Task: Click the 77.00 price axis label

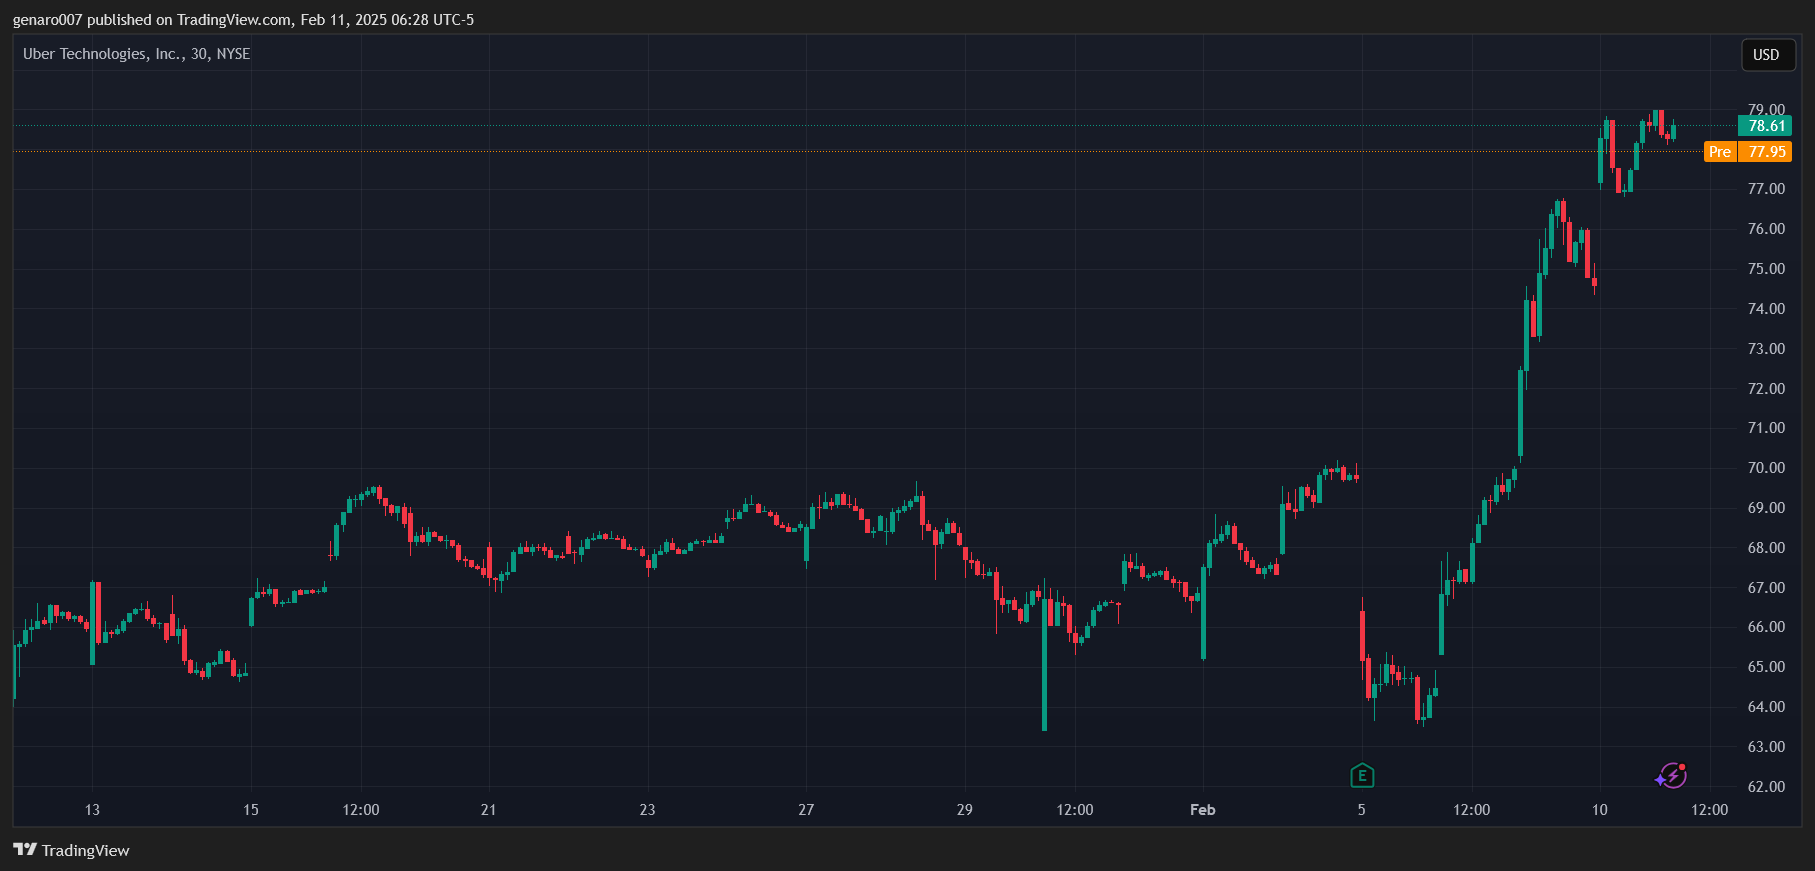Action: point(1766,189)
